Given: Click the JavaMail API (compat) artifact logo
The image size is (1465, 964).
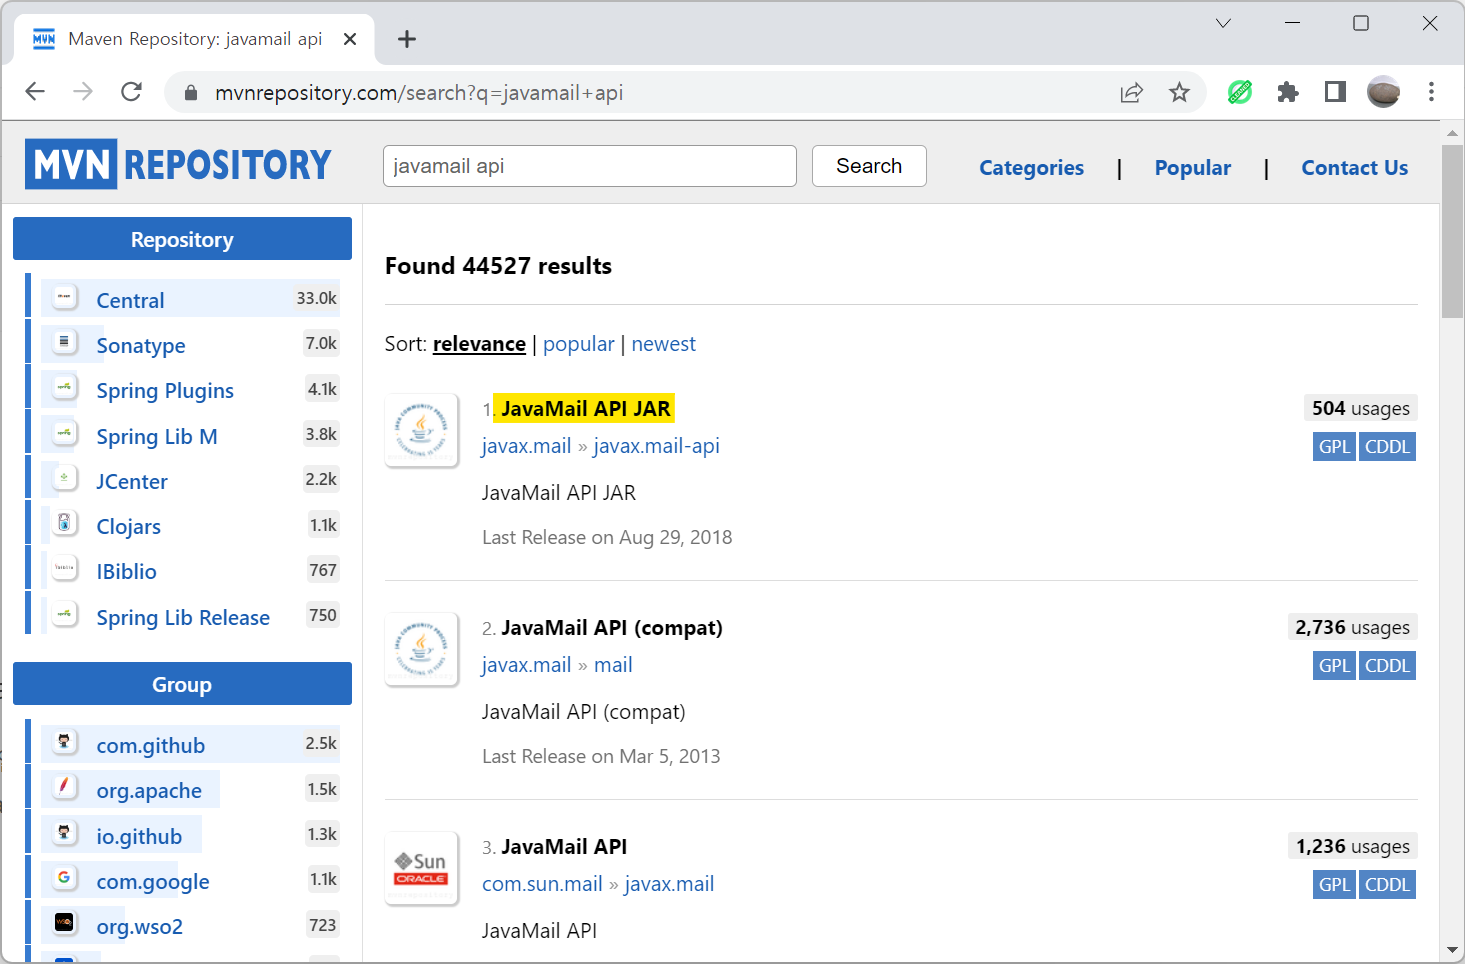Looking at the screenshot, I should 421,649.
